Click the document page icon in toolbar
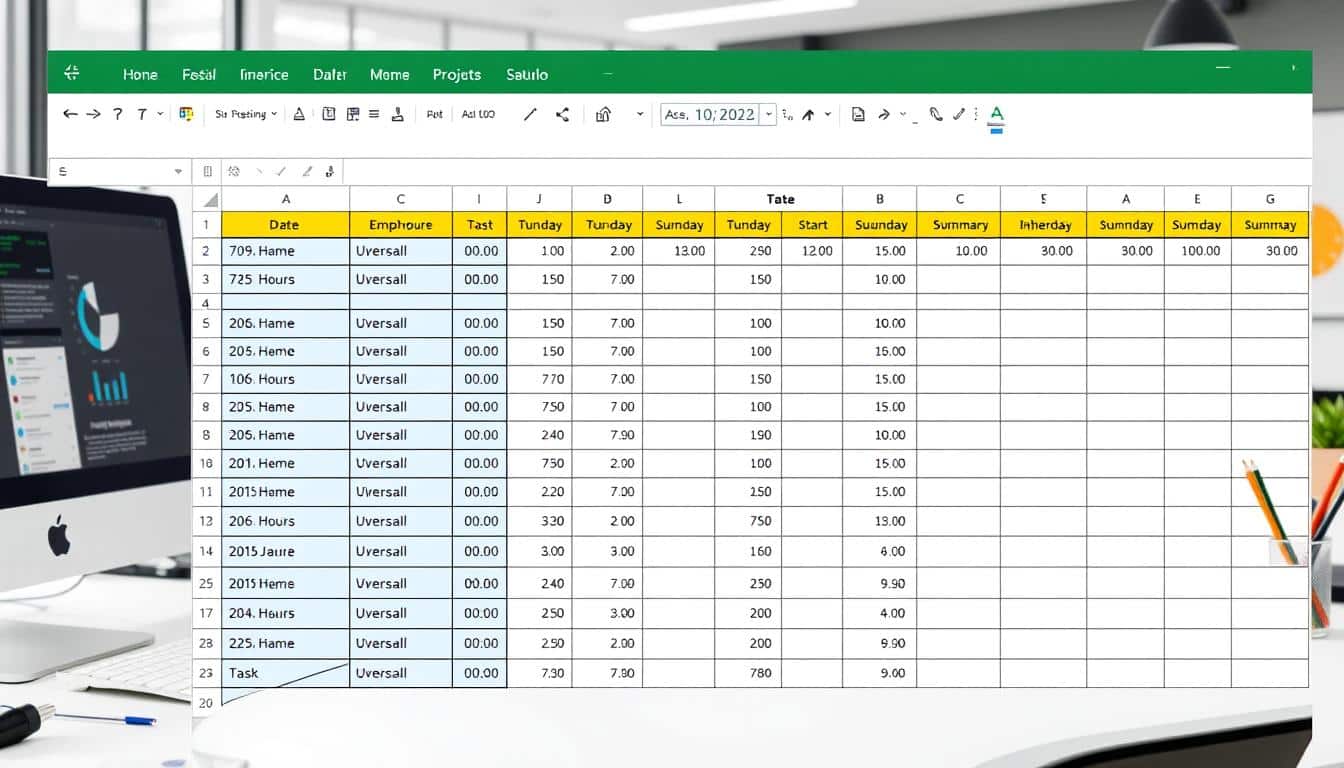Viewport: 1344px width, 768px height. pos(858,114)
